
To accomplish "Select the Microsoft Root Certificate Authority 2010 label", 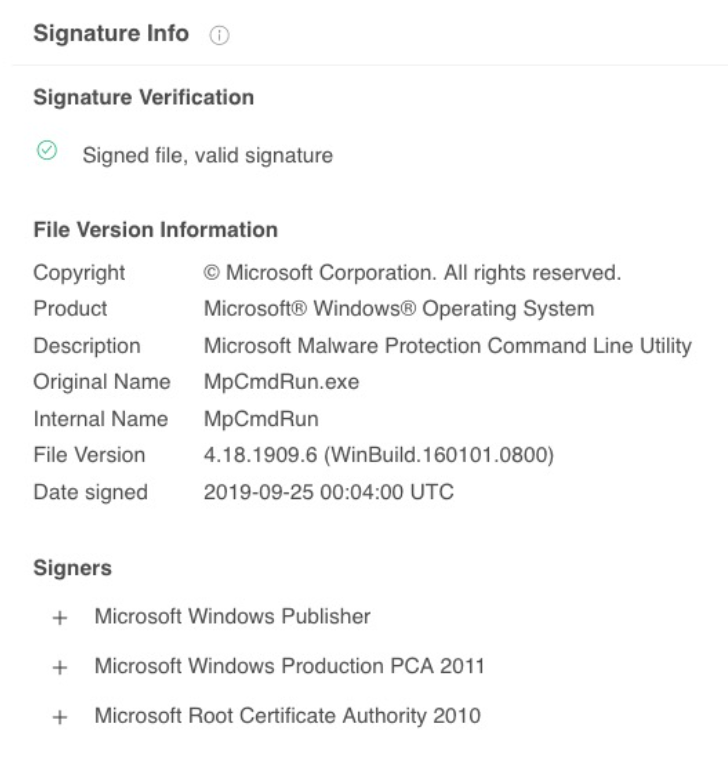I will click(287, 716).
